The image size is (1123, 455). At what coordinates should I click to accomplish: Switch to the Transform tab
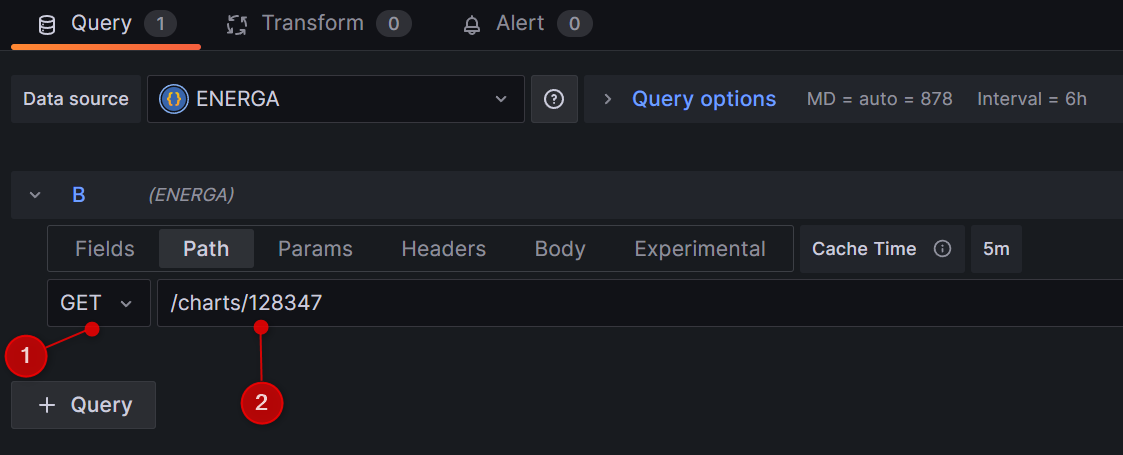(313, 24)
